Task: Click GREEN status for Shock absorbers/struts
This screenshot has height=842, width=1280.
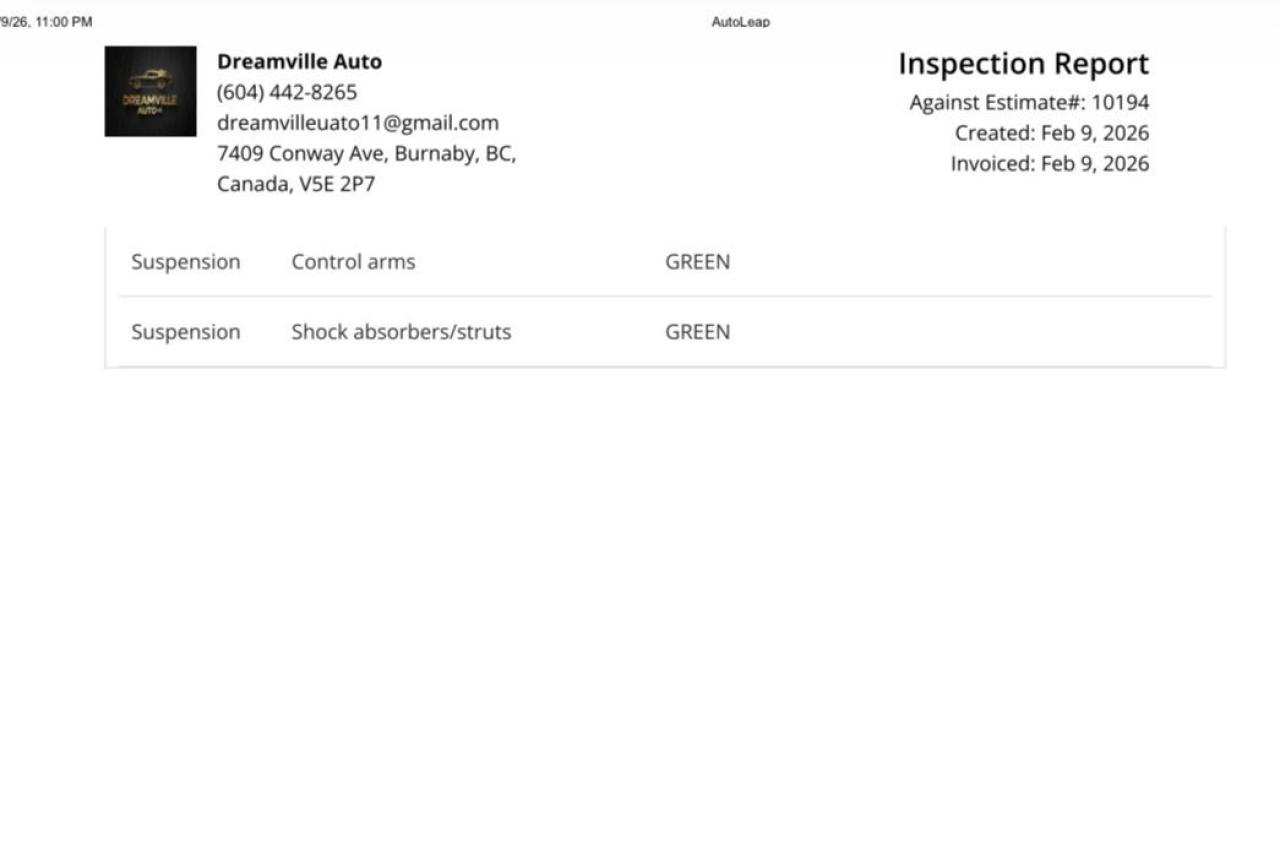Action: [x=697, y=332]
